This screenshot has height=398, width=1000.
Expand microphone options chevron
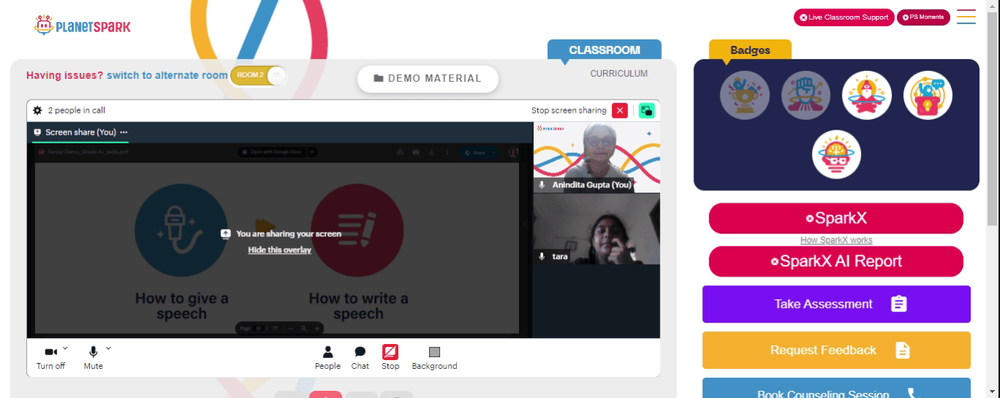(108, 348)
